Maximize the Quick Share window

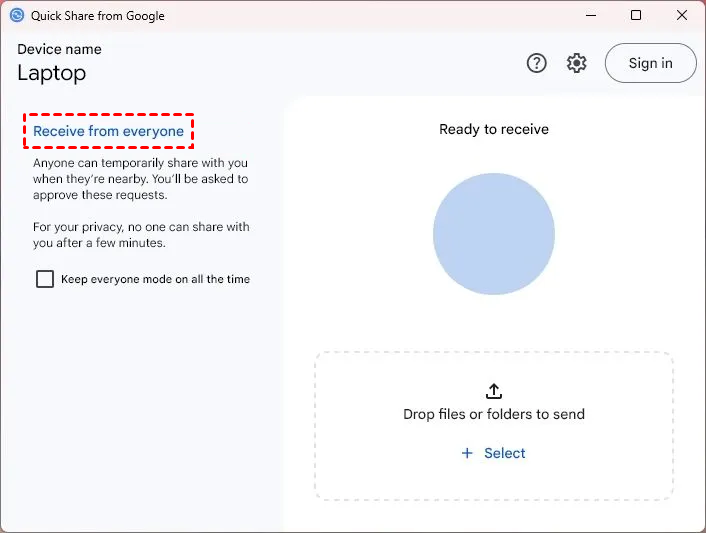(x=636, y=16)
